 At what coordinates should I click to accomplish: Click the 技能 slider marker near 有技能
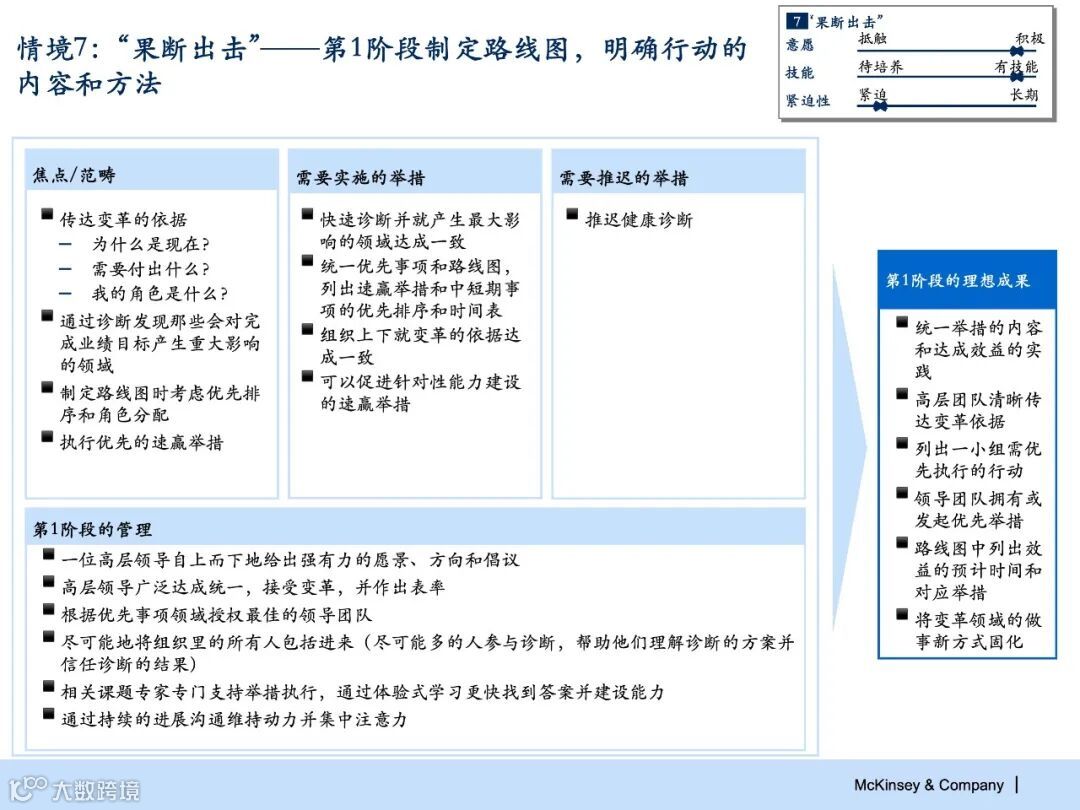1017,76
